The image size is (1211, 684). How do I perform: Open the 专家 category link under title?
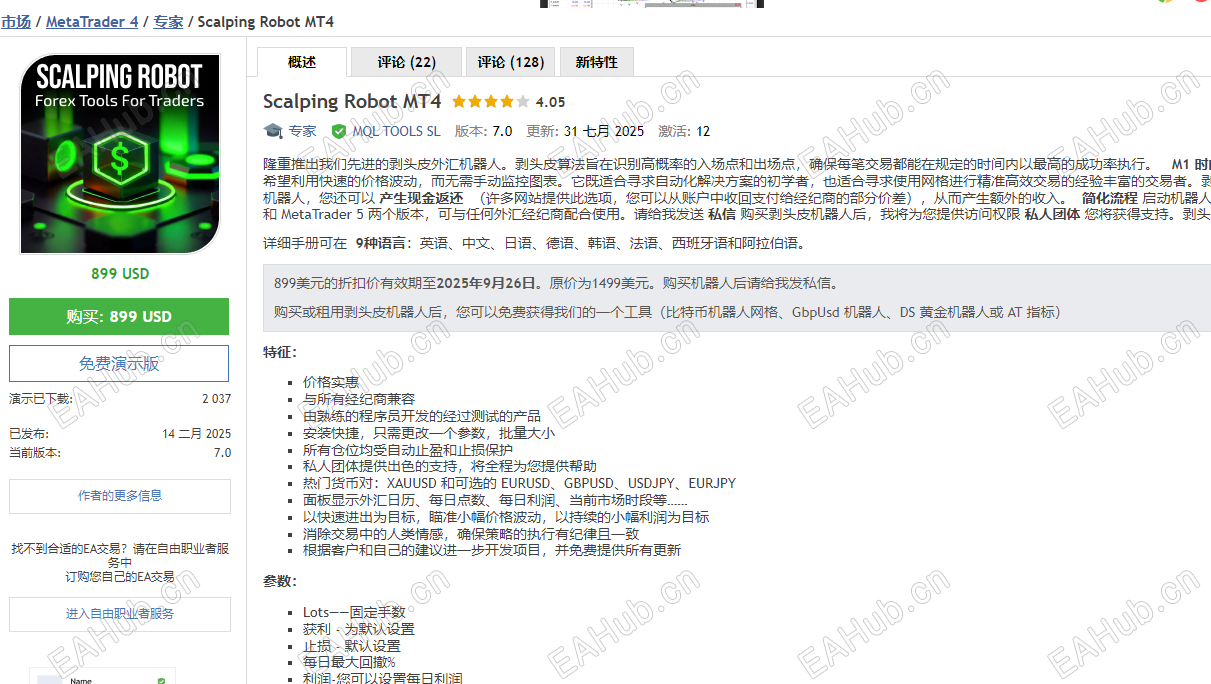302,131
